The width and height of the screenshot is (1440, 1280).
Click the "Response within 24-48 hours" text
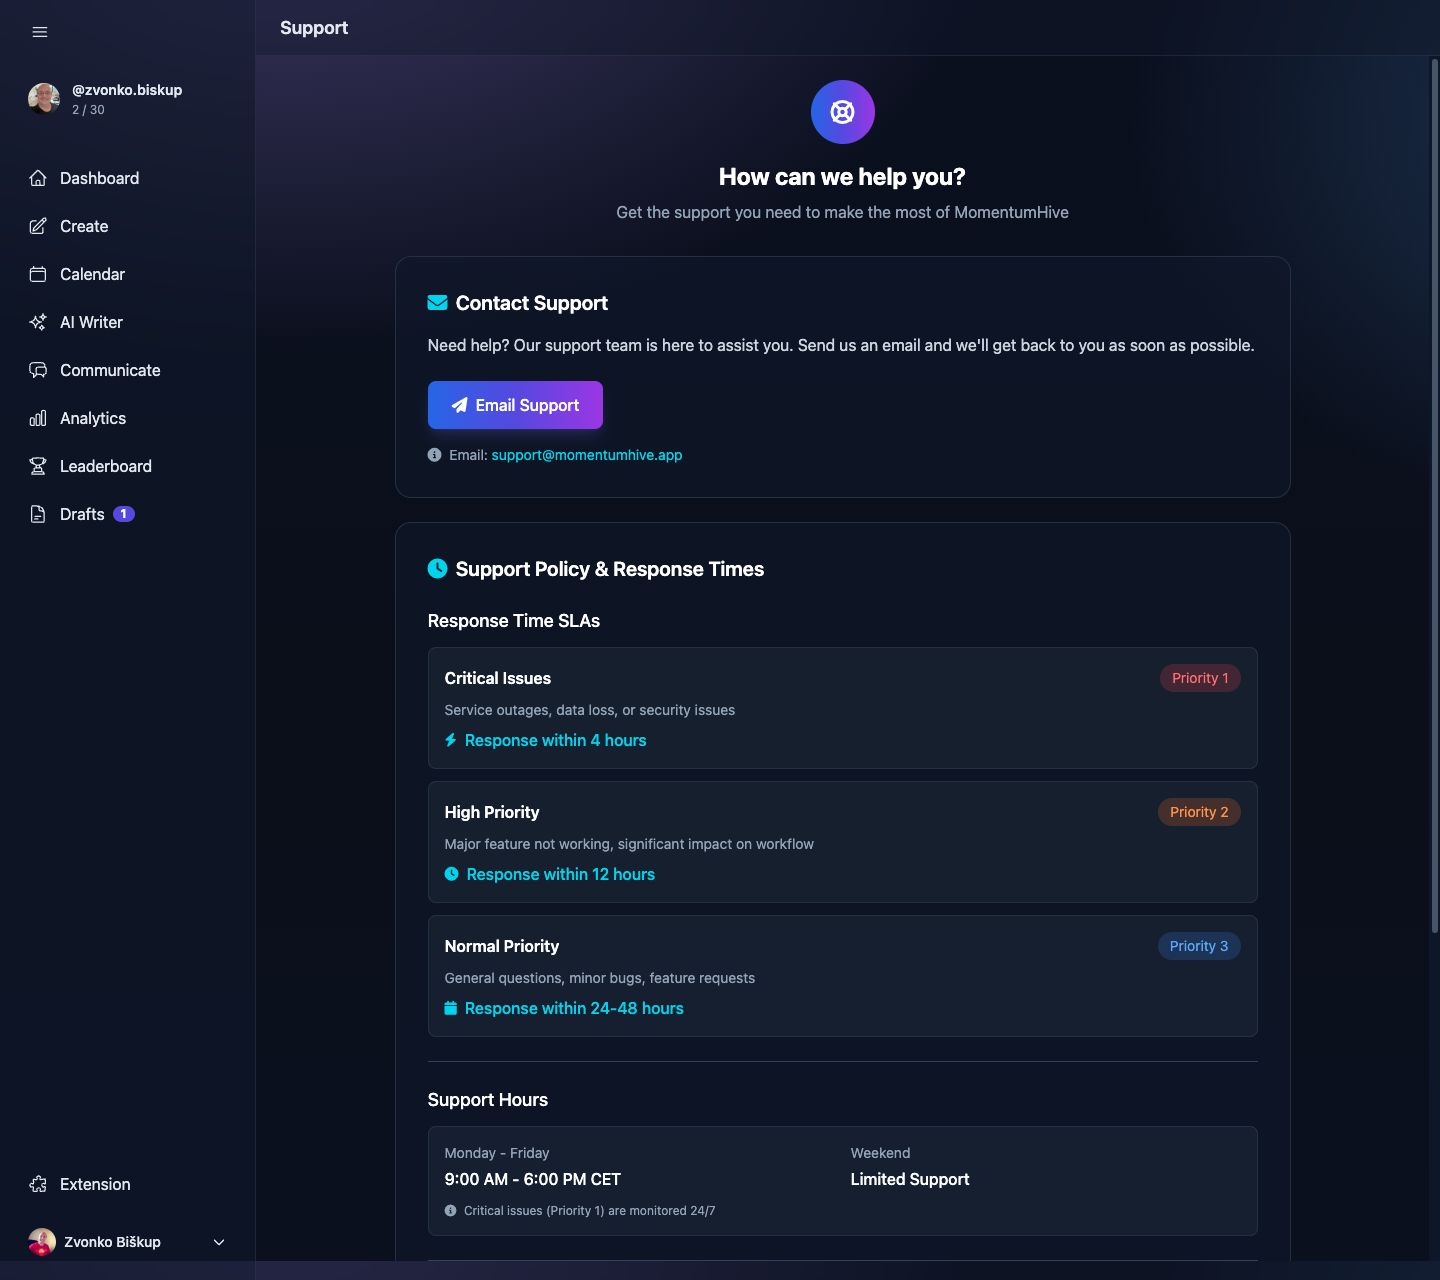click(574, 1008)
